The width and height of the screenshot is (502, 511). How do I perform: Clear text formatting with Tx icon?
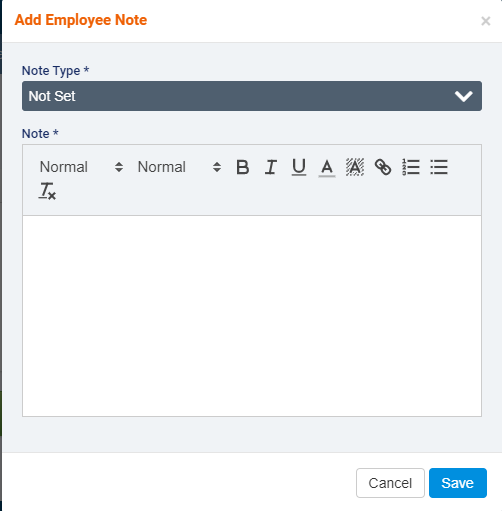point(47,191)
